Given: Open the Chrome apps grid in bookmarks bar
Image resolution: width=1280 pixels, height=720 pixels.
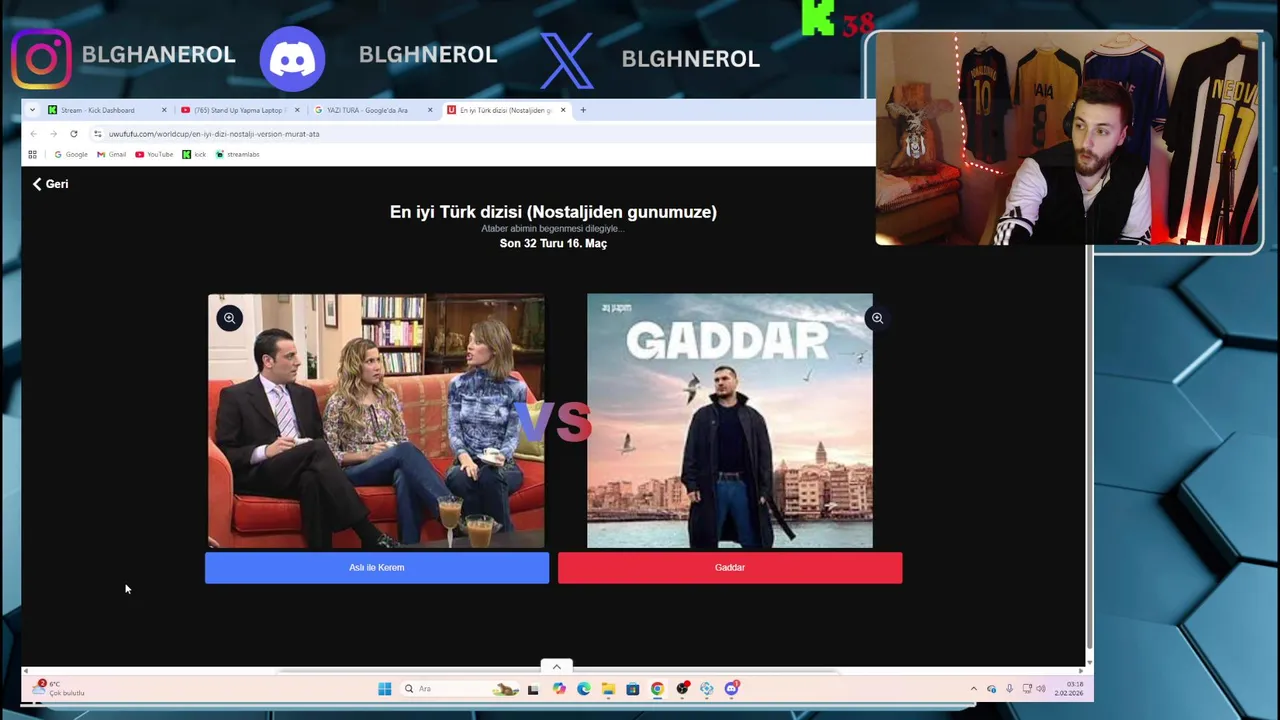Looking at the screenshot, I should pyautogui.click(x=32, y=154).
